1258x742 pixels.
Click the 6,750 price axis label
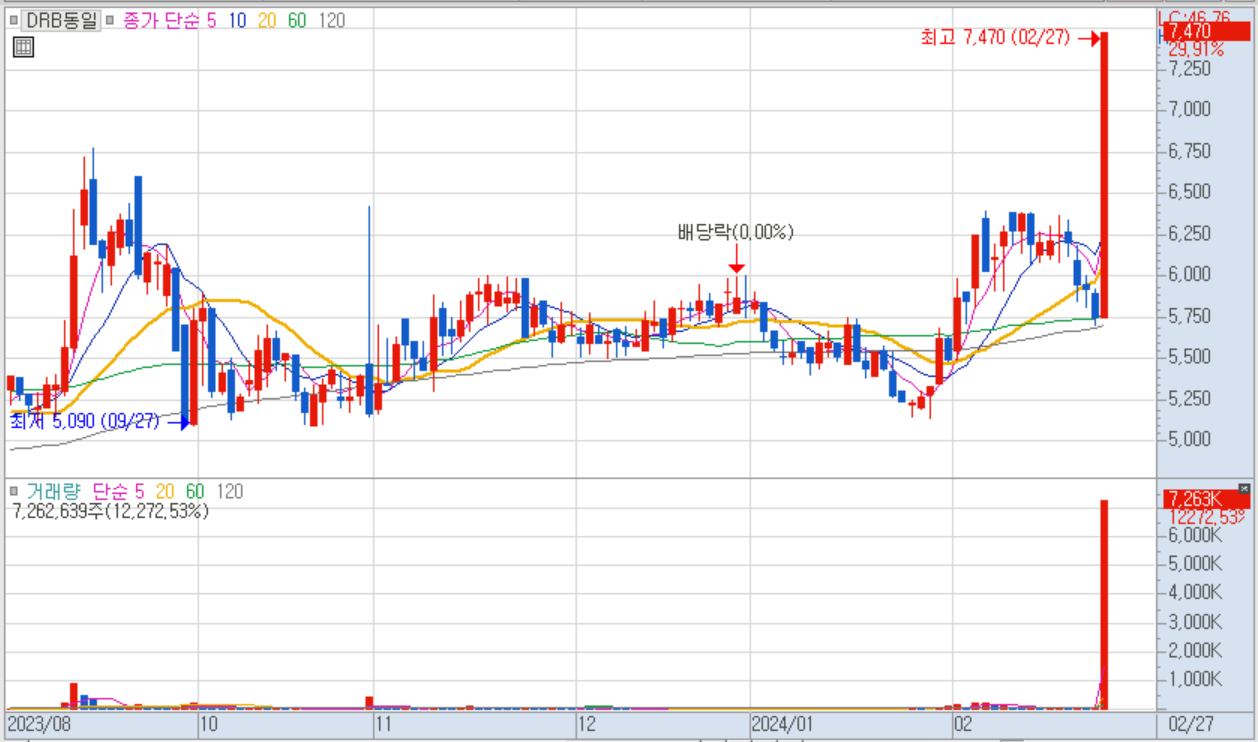(1189, 151)
